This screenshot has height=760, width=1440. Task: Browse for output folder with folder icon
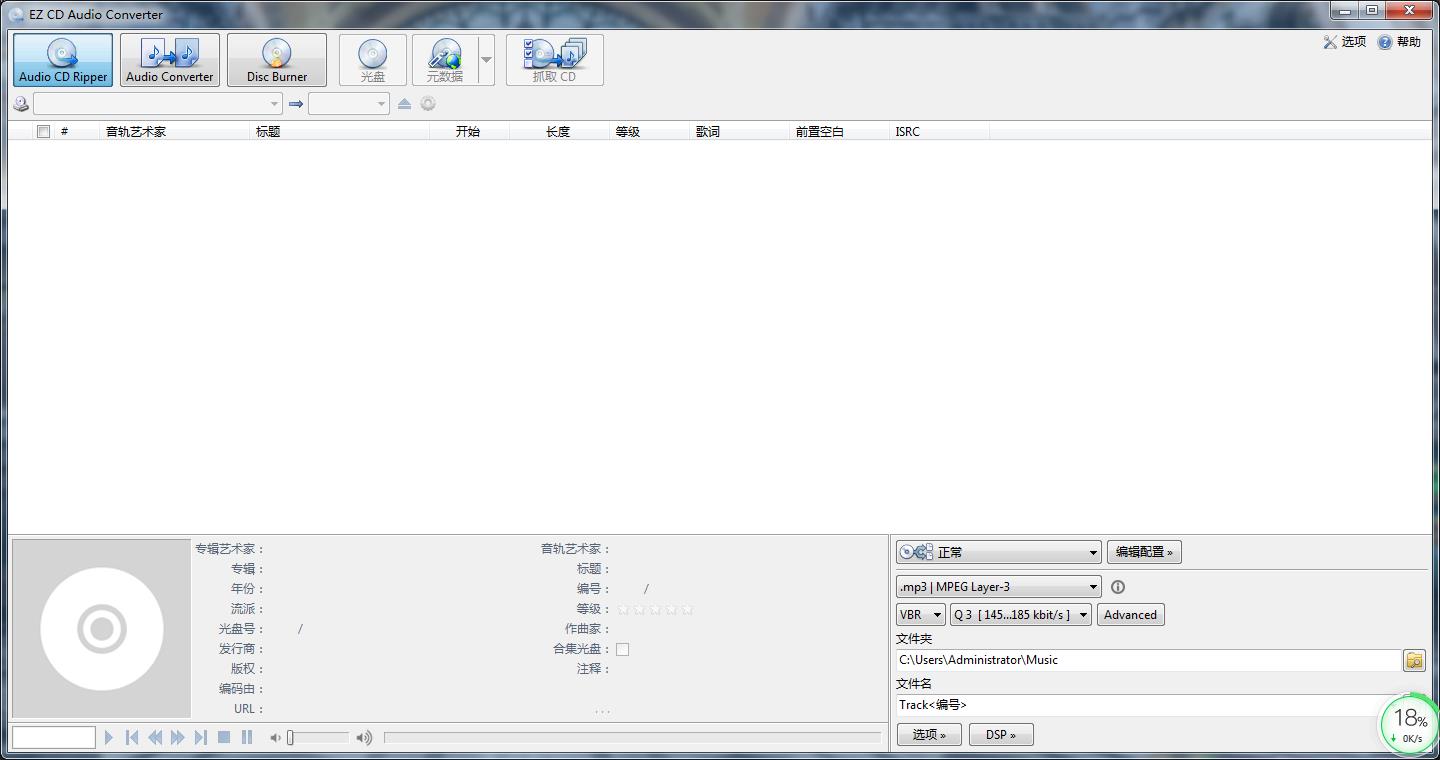[x=1414, y=660]
